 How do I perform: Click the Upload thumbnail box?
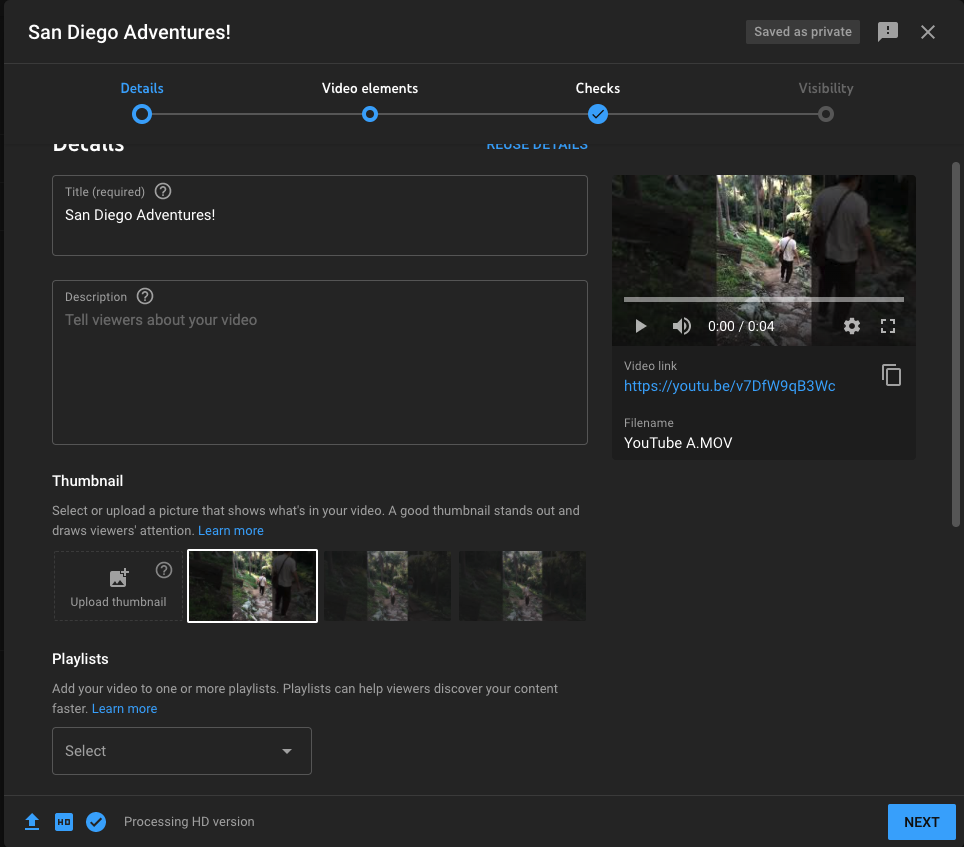tap(118, 586)
